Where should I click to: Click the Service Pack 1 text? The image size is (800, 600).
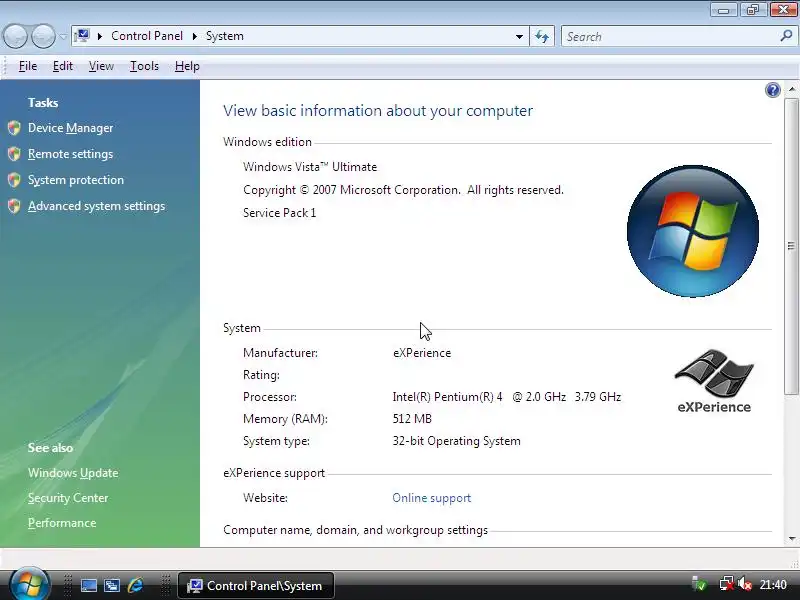[280, 213]
